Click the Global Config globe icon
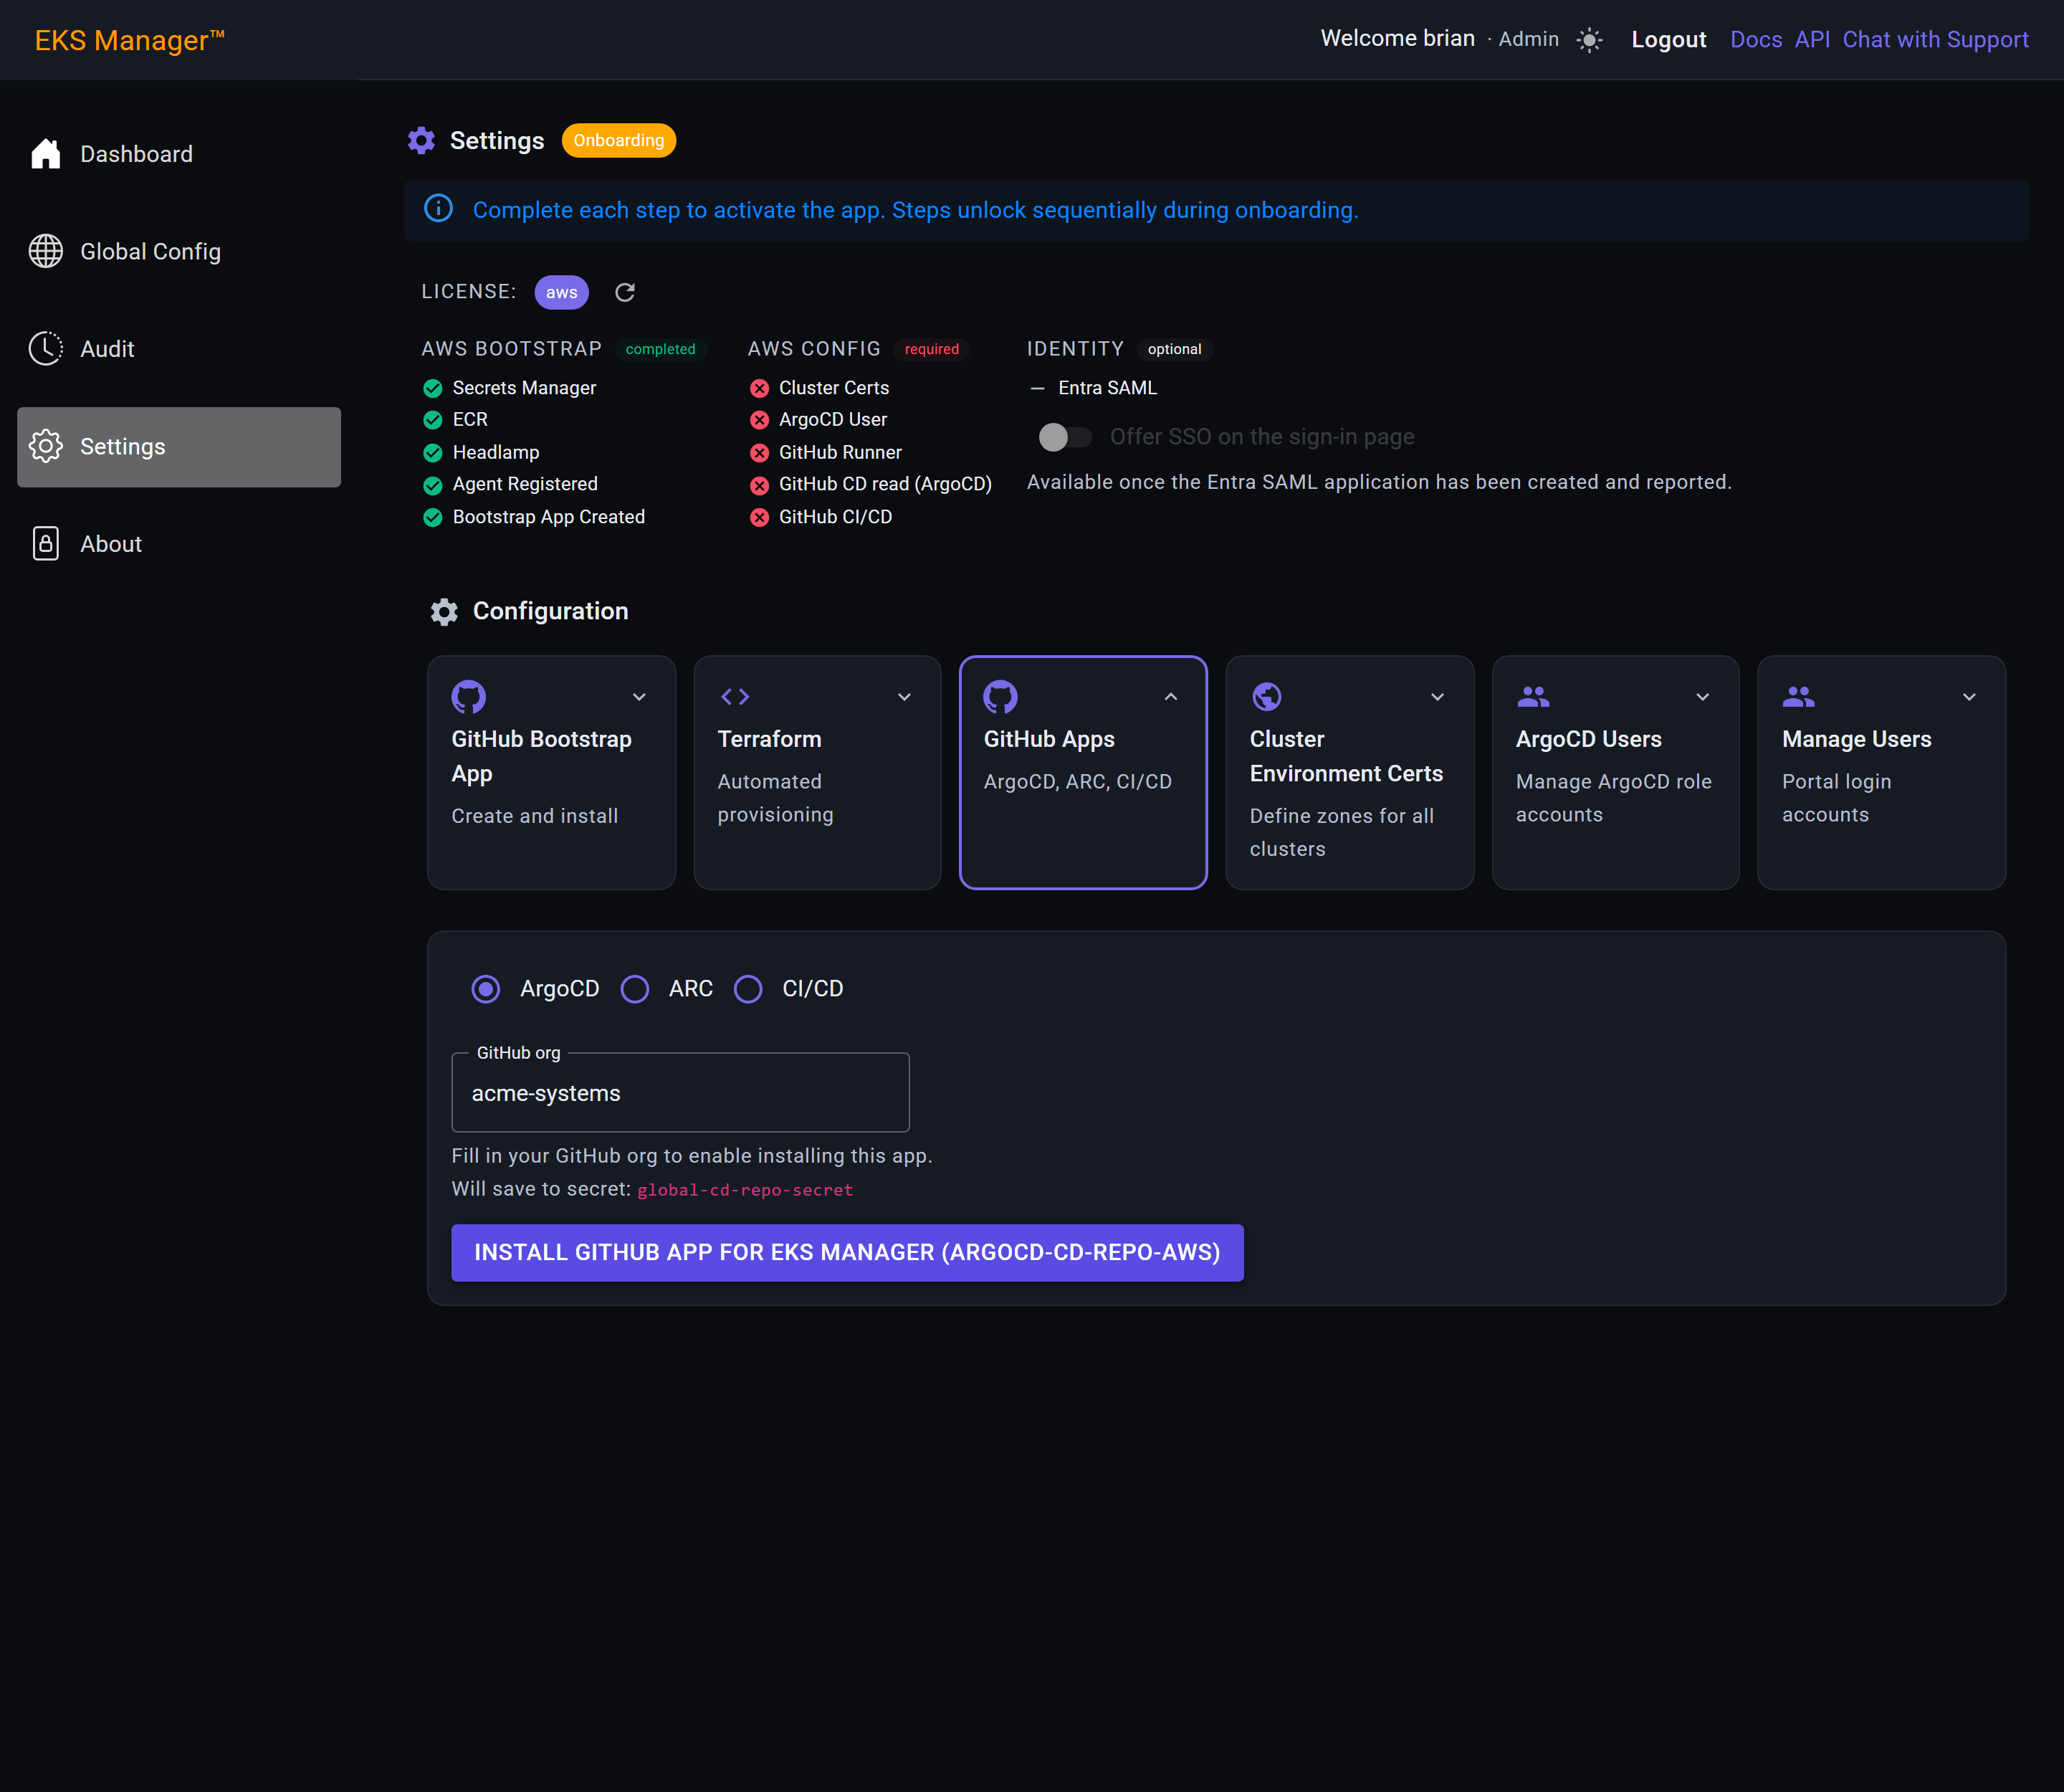Screen dimensions: 2064x1792 tap(45, 251)
